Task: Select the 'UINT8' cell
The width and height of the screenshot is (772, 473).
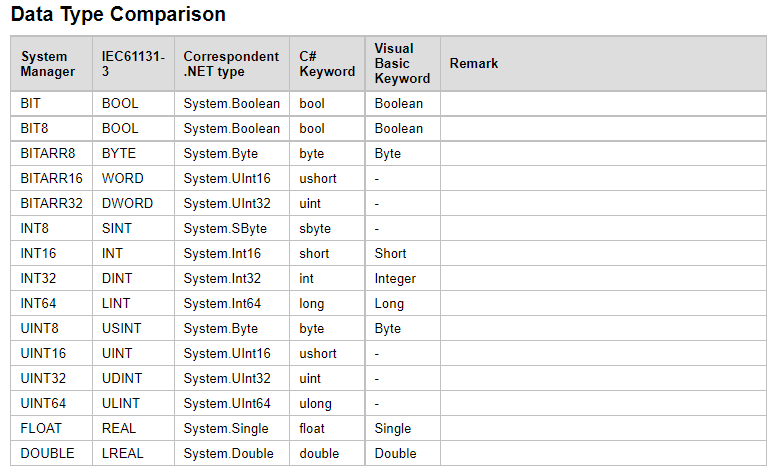Action: coord(51,328)
